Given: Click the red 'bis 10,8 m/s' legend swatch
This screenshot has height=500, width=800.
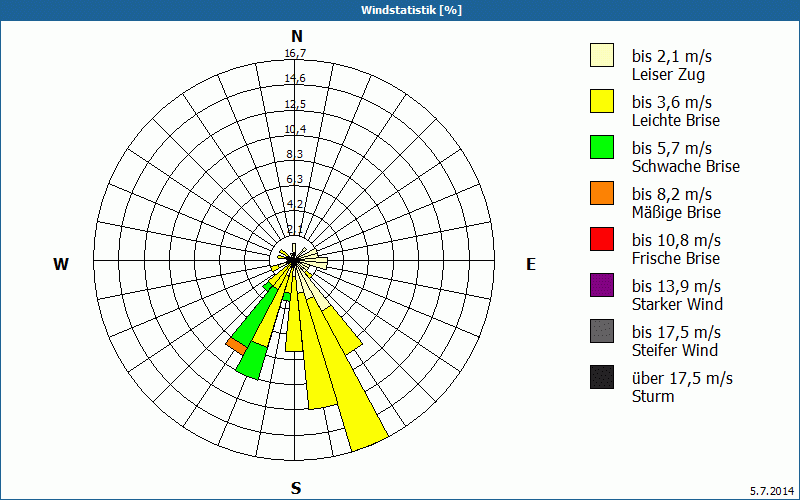Looking at the screenshot, I should 602,239.
